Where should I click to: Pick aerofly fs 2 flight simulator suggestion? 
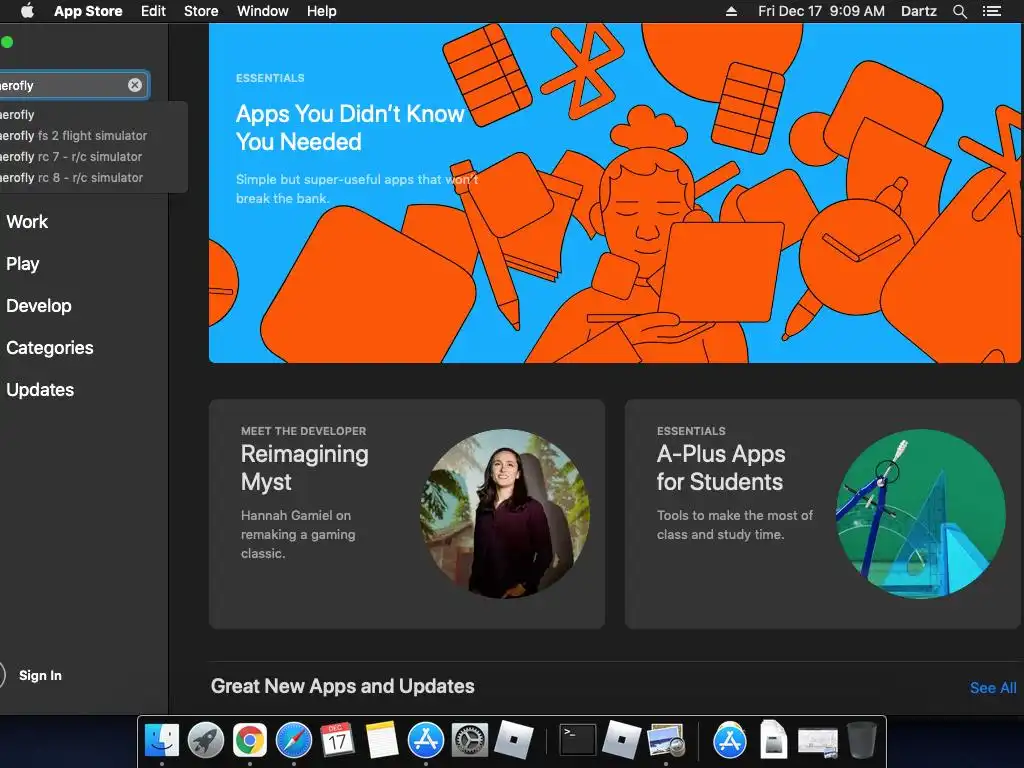74,136
